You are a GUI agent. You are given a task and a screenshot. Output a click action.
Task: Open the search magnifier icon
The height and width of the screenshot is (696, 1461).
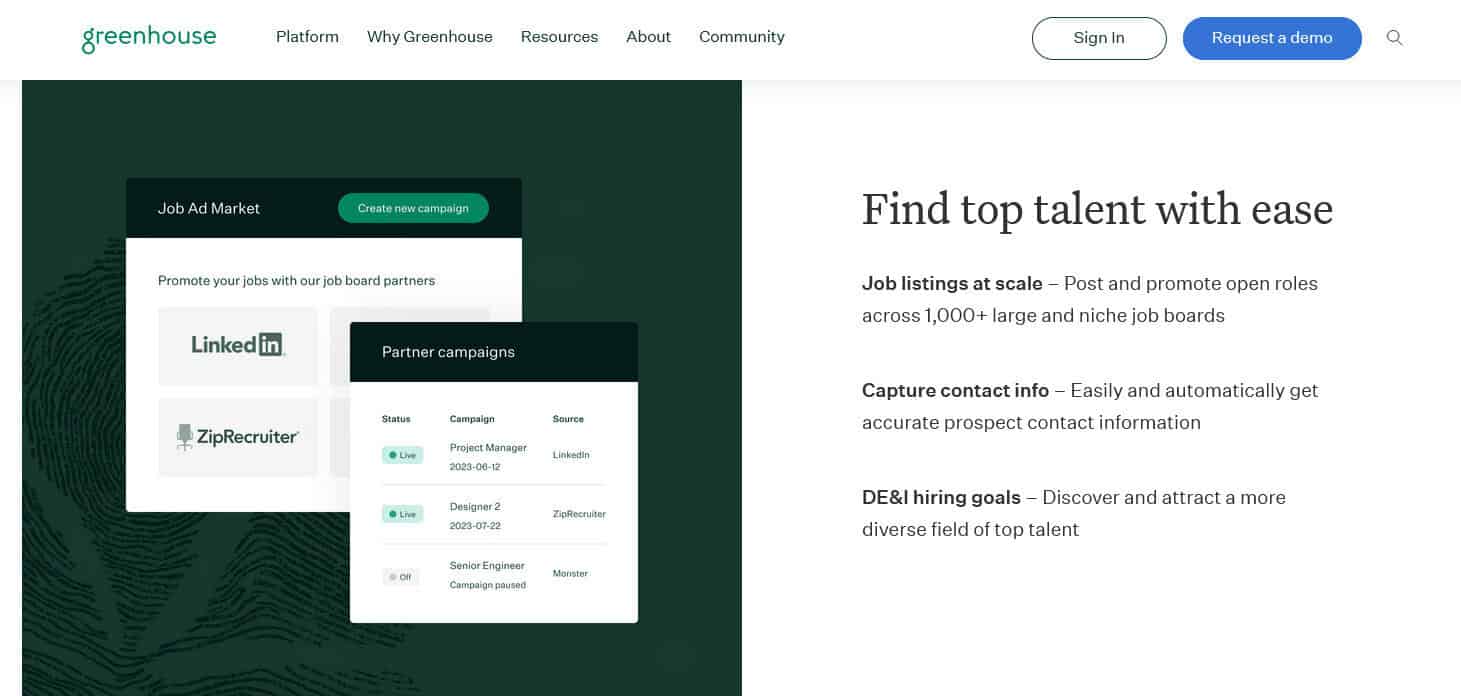[1394, 38]
